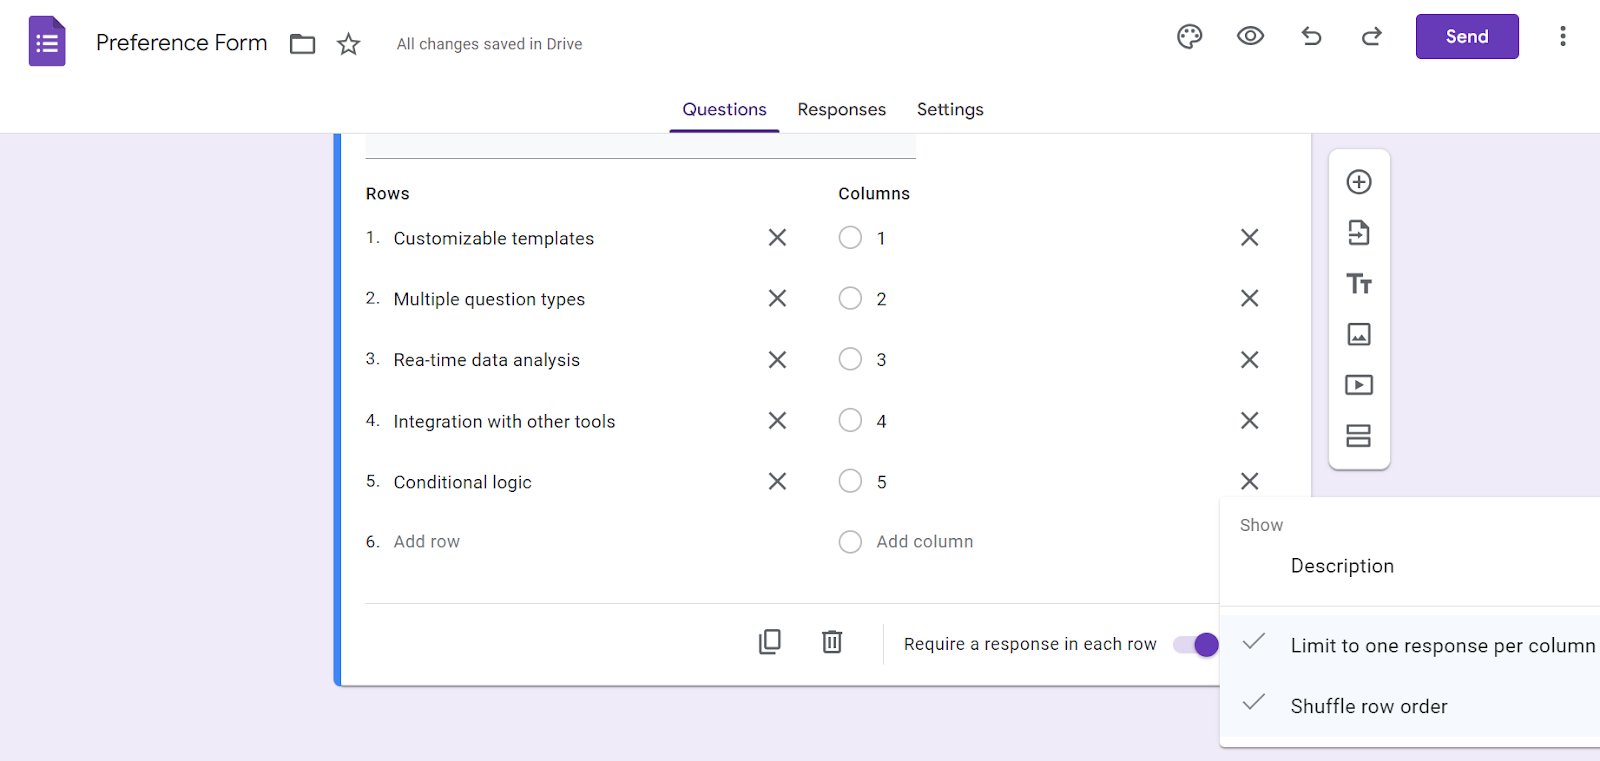Click the radio button for column 3
Viewport: 1600px width, 761px height.
pos(850,360)
